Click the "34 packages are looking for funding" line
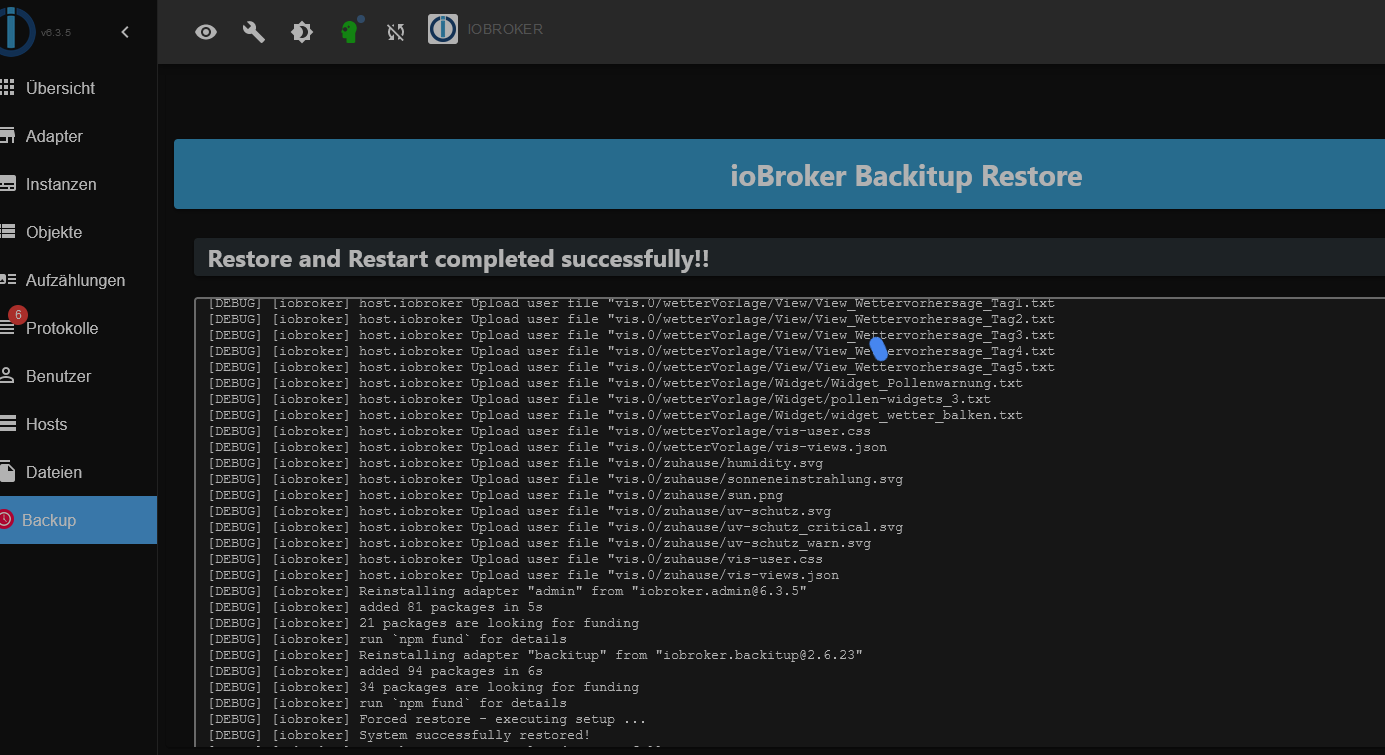Image resolution: width=1385 pixels, height=755 pixels. coord(423,687)
